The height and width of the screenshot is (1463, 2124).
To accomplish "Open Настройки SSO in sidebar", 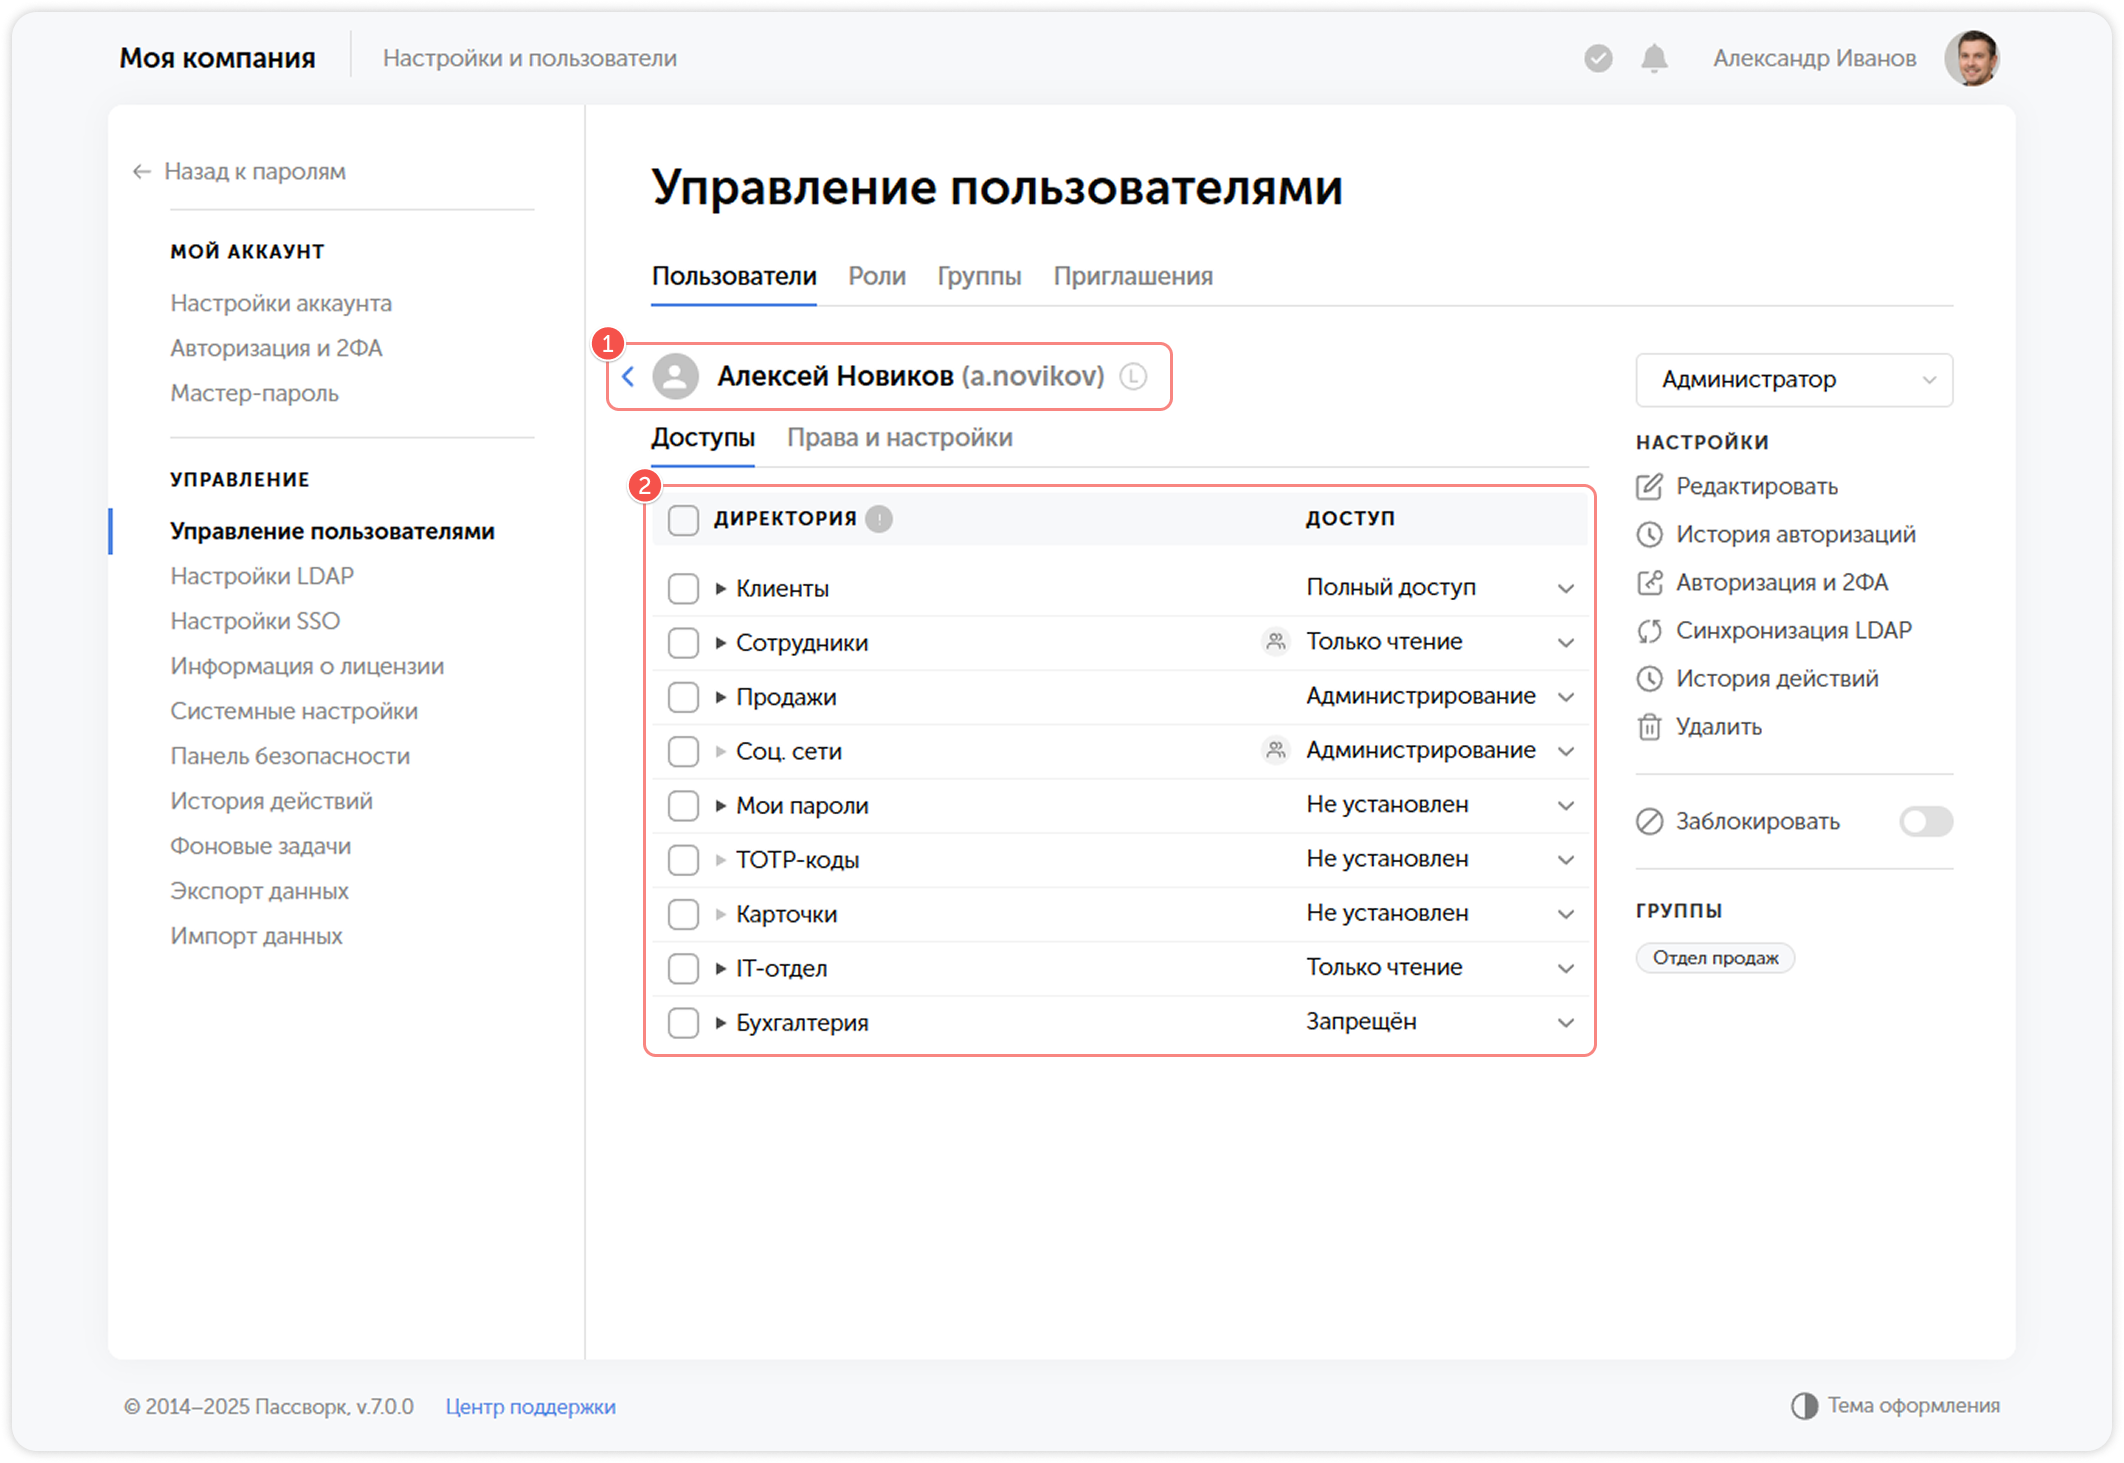I will pyautogui.click(x=255, y=622).
